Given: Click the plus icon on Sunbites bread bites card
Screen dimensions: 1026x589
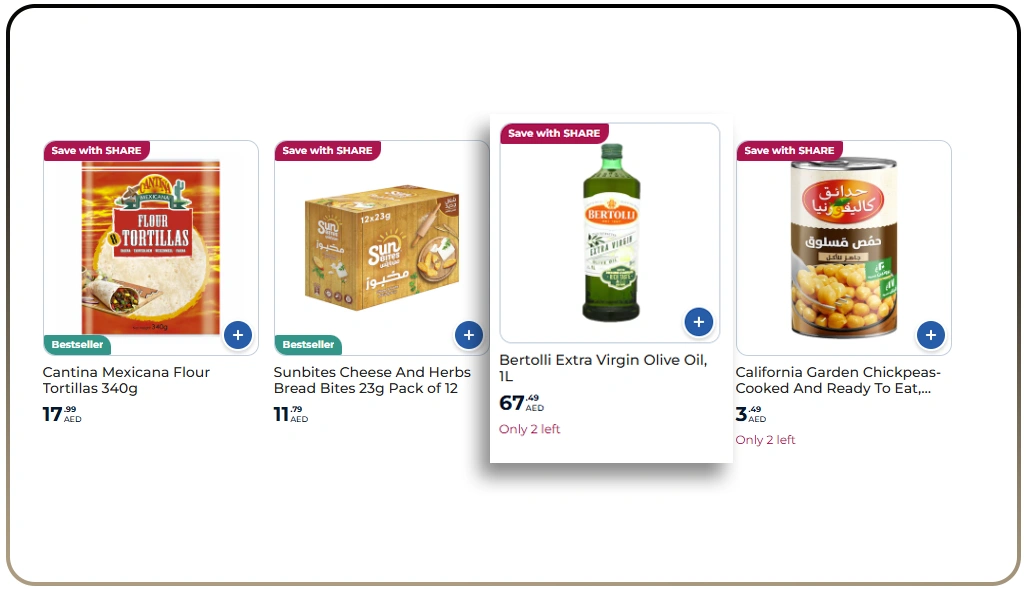Looking at the screenshot, I should pos(469,335).
